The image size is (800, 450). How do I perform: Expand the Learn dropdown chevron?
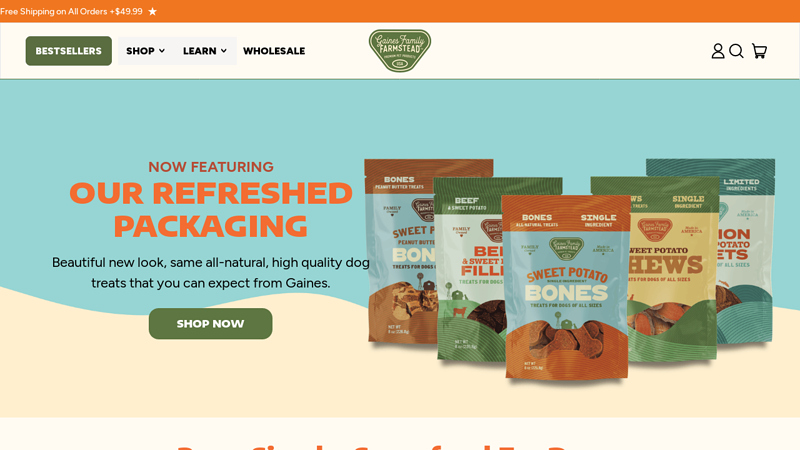click(223, 51)
